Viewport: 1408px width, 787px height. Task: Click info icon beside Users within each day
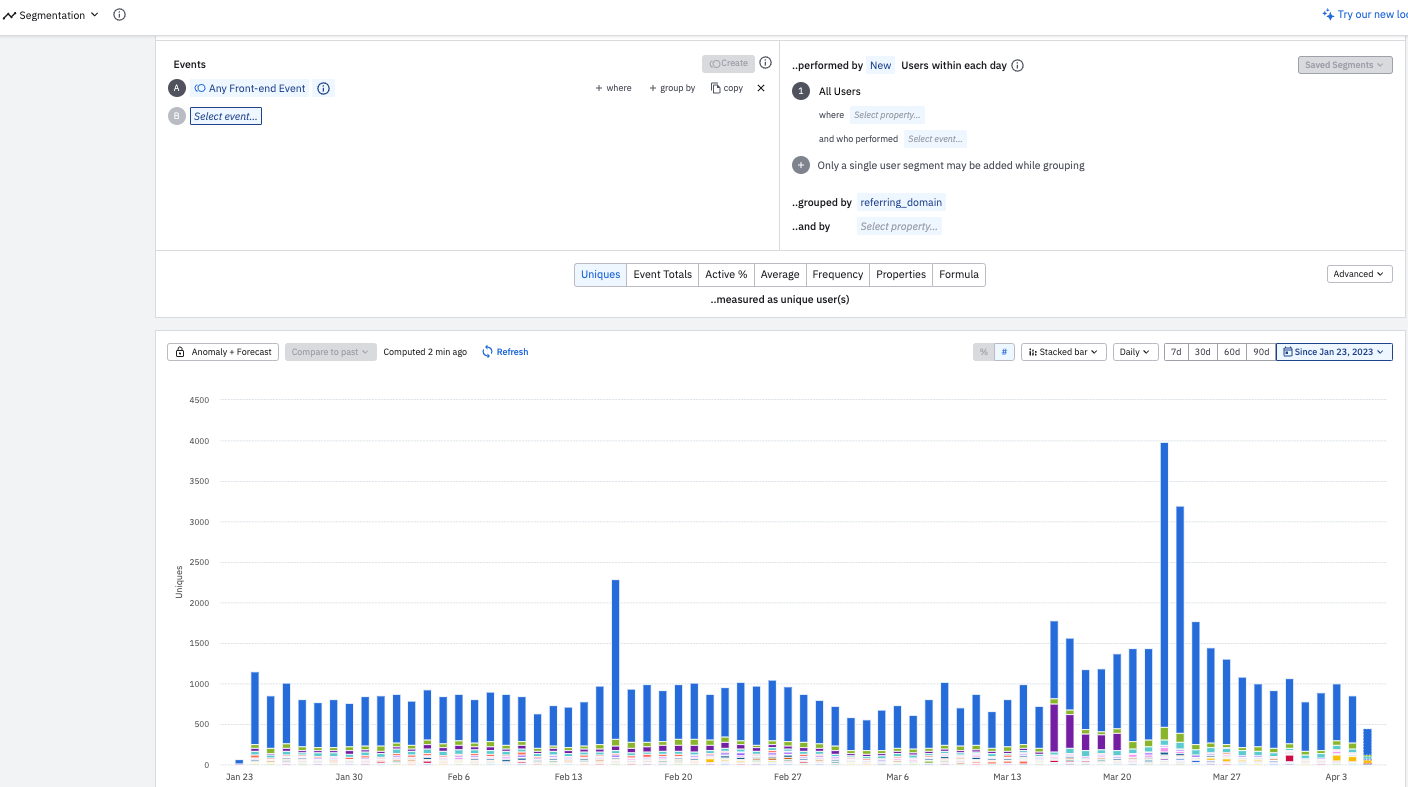[x=1017, y=65]
